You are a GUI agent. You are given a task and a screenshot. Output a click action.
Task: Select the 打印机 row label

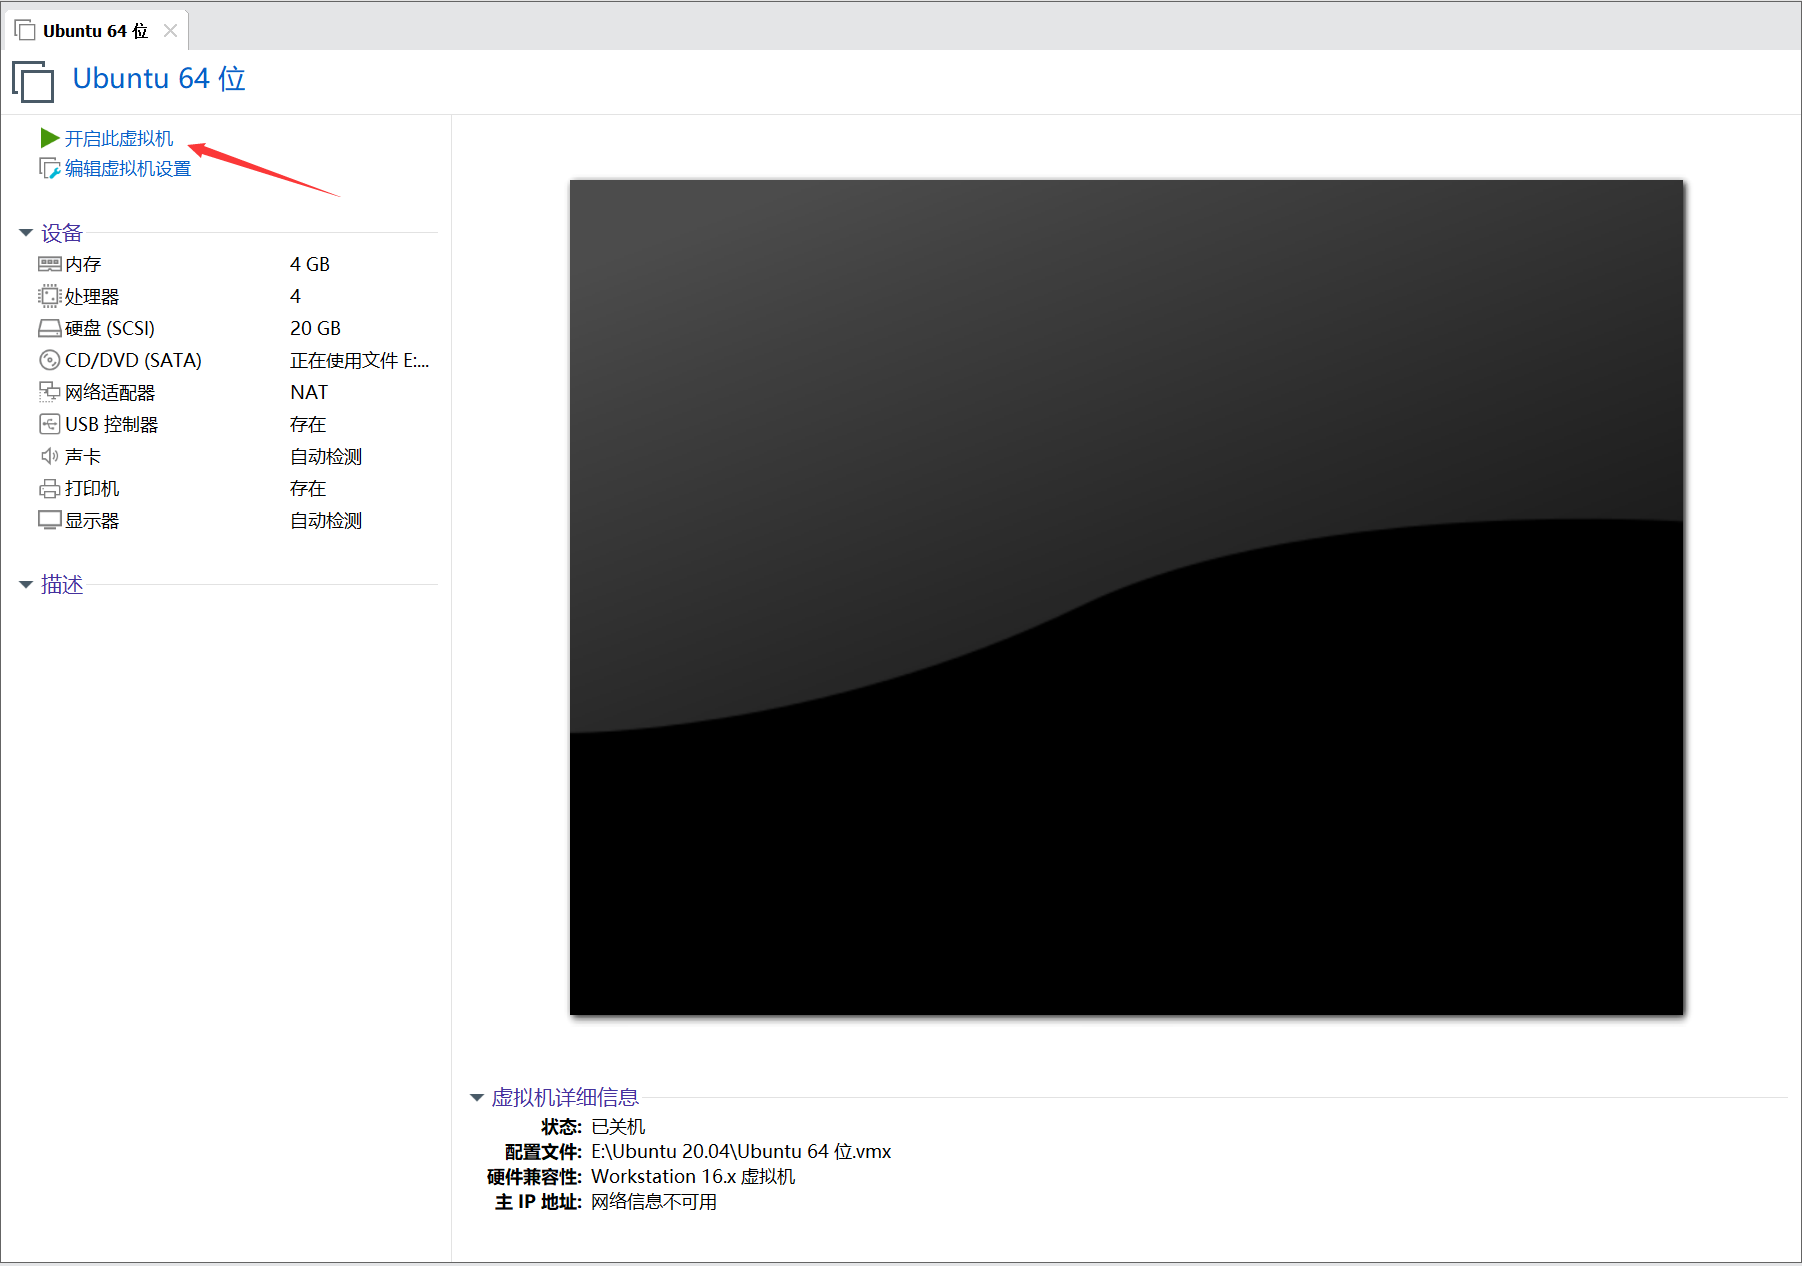(x=92, y=488)
